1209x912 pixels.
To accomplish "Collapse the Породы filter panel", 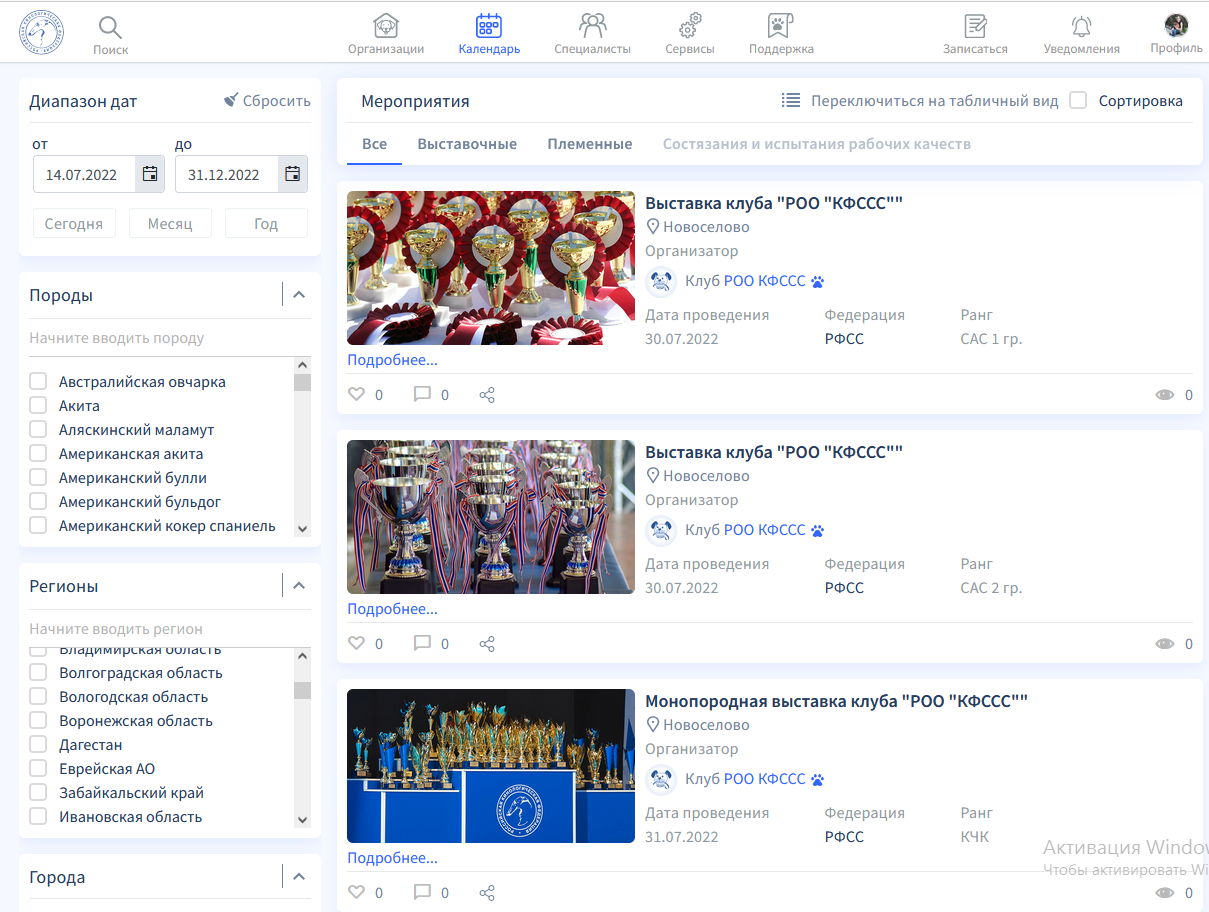I will 298,295.
